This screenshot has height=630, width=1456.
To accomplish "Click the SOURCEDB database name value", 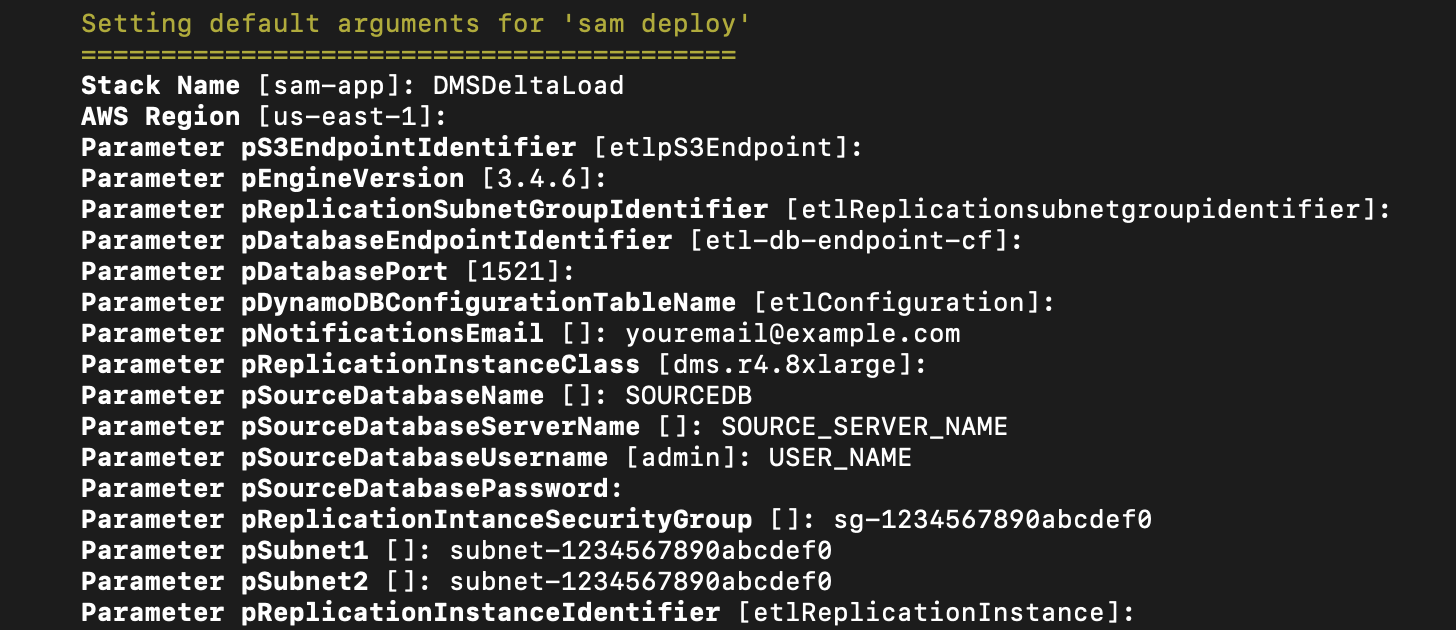I will (x=689, y=396).
